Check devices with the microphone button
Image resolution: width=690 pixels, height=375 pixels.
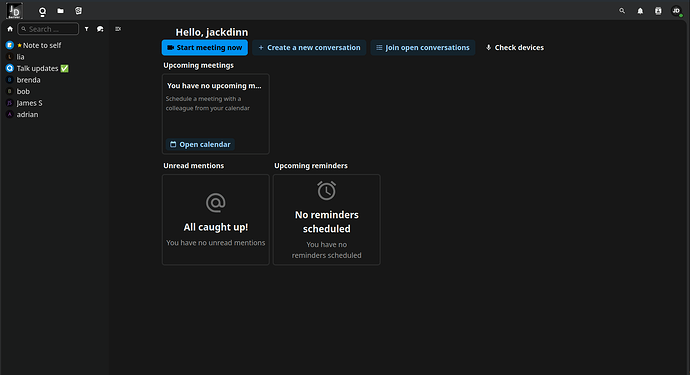coord(514,48)
